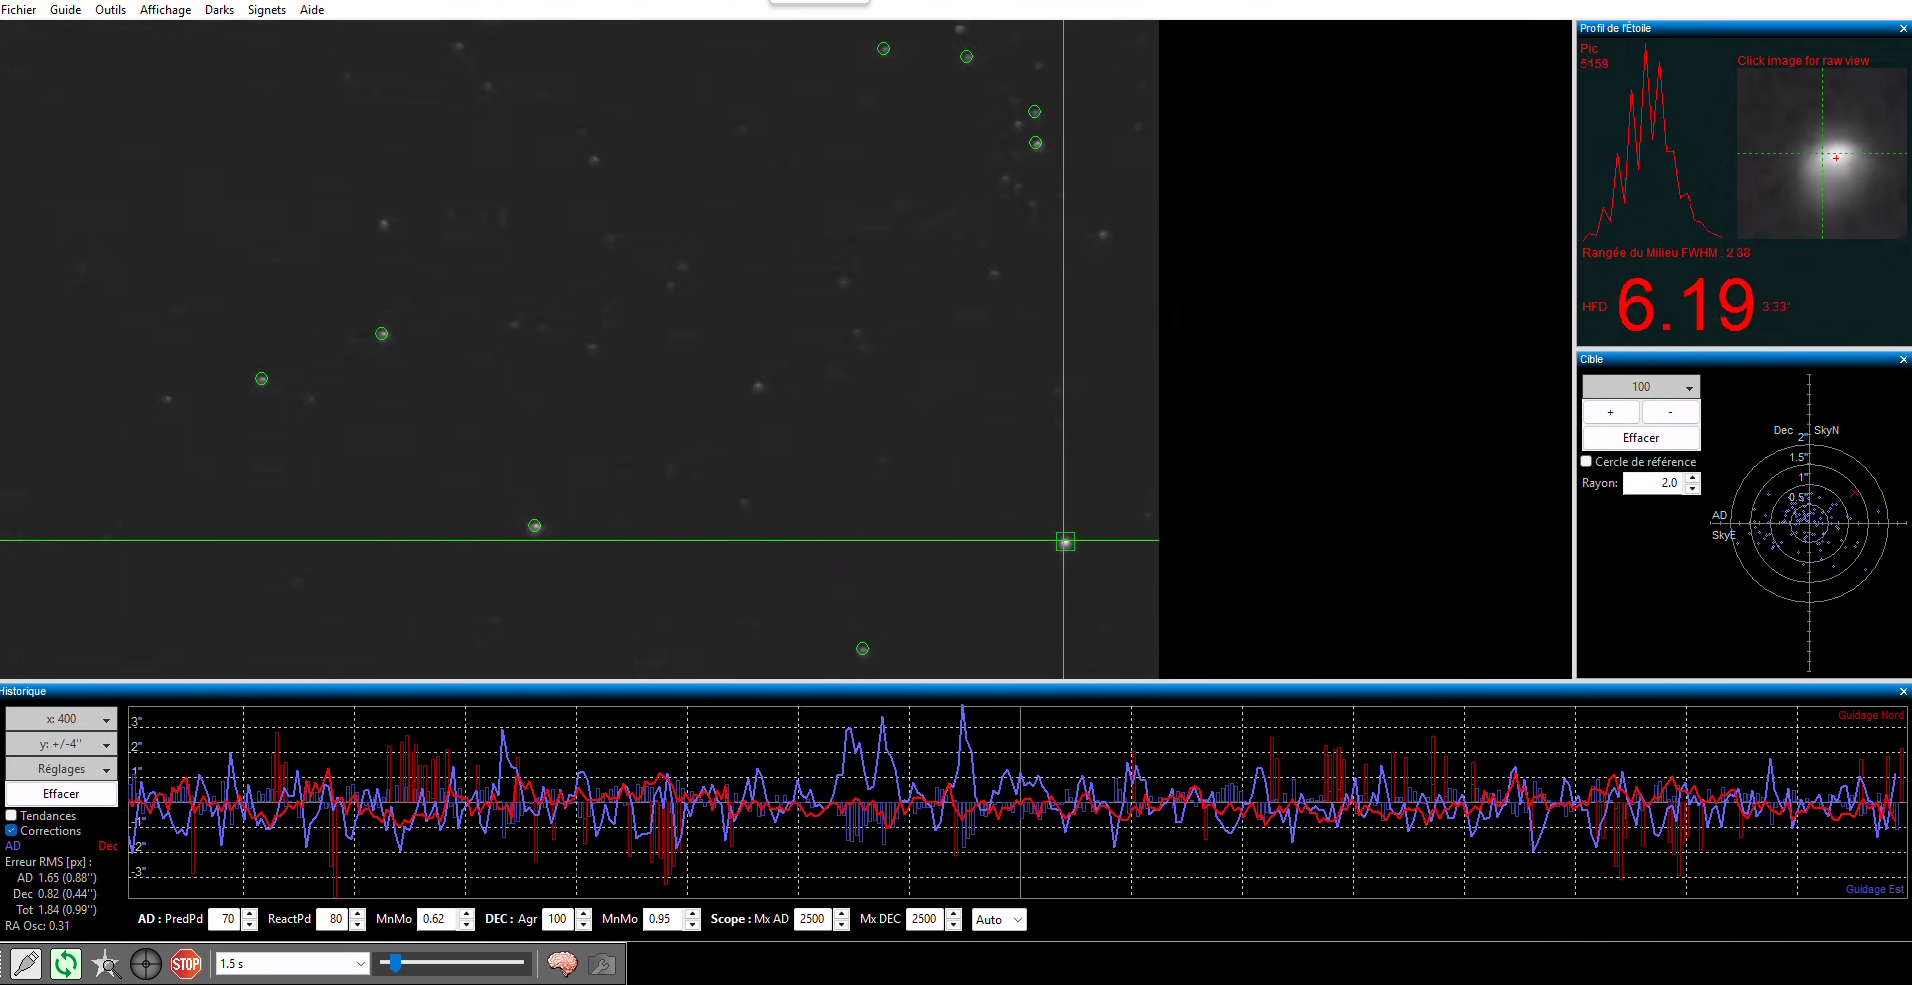Viewport: 1912px width, 985px height.
Task: Open the Outils menu
Action: [110, 10]
